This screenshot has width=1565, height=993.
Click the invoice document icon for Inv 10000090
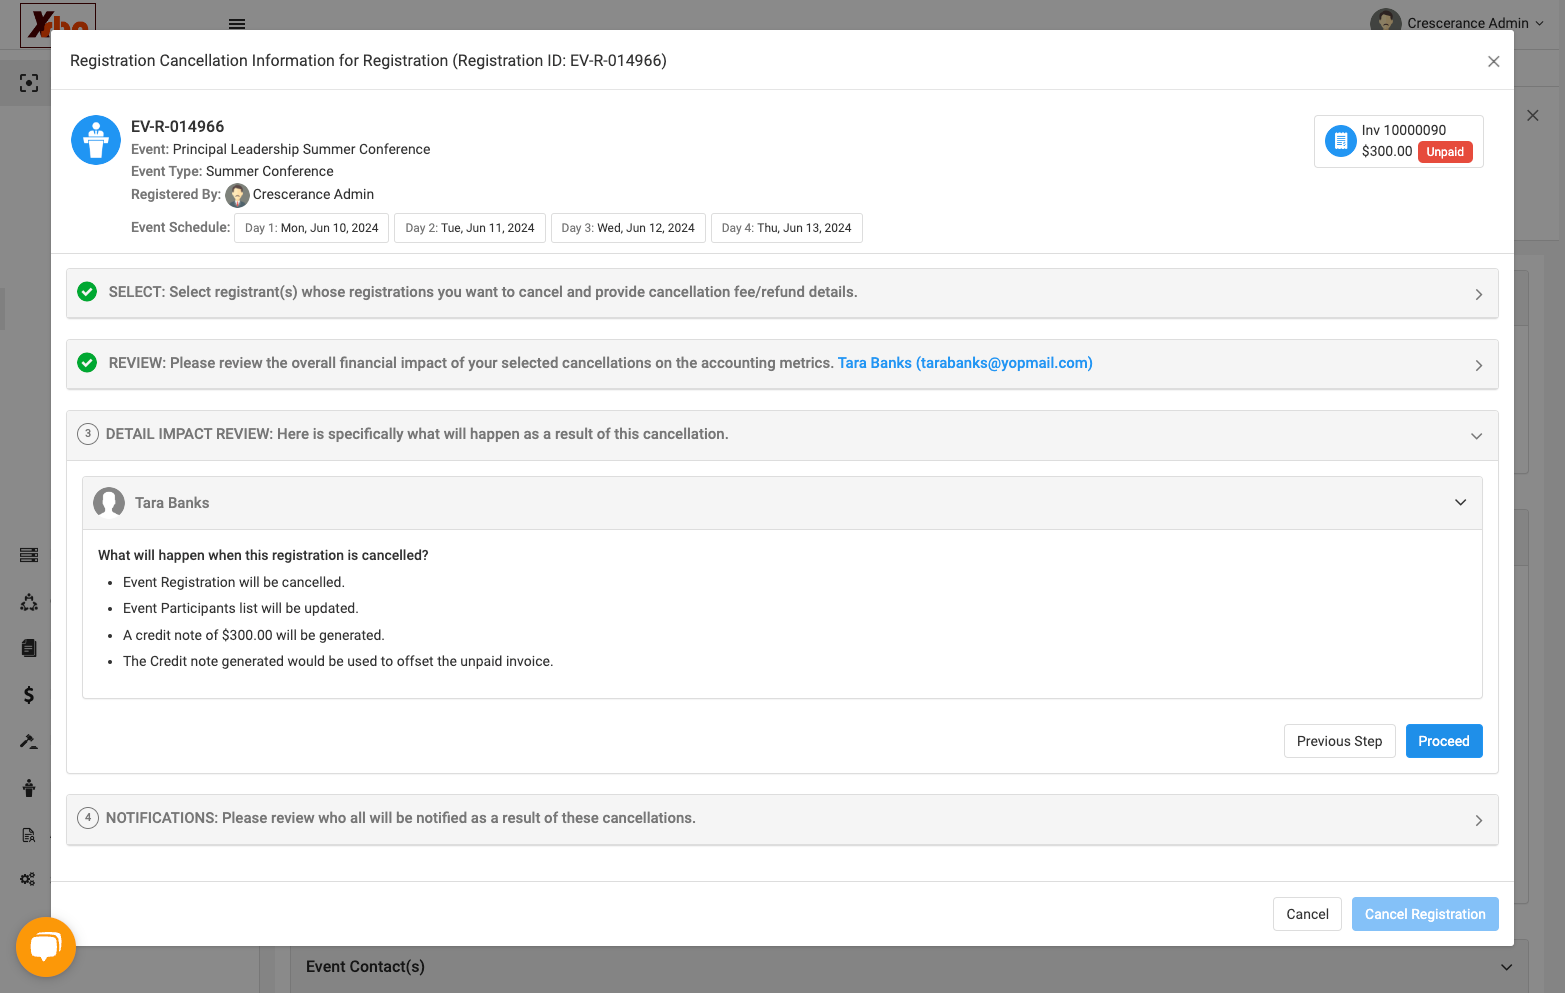coord(1341,141)
